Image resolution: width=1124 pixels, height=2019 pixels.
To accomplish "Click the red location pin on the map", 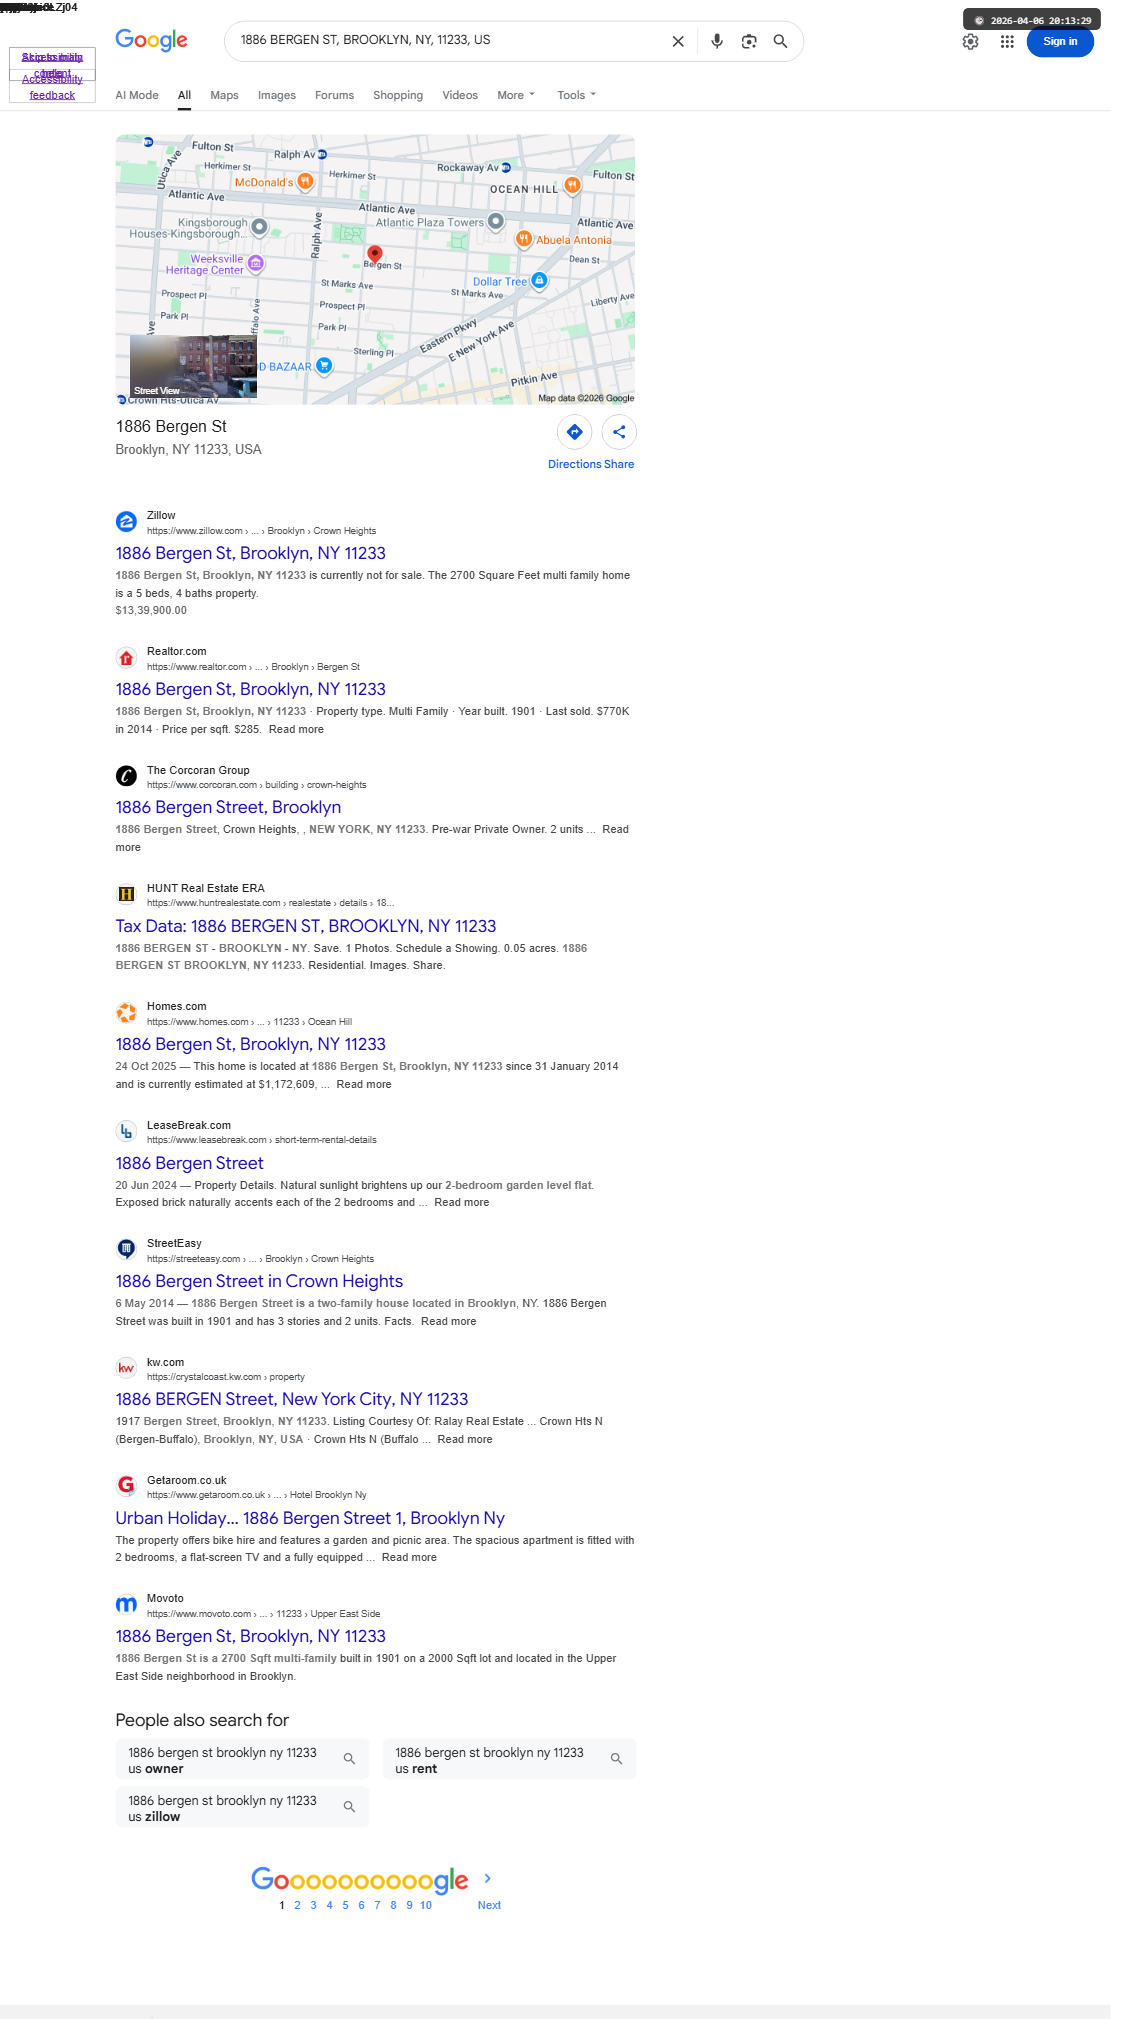I will click(x=375, y=254).
